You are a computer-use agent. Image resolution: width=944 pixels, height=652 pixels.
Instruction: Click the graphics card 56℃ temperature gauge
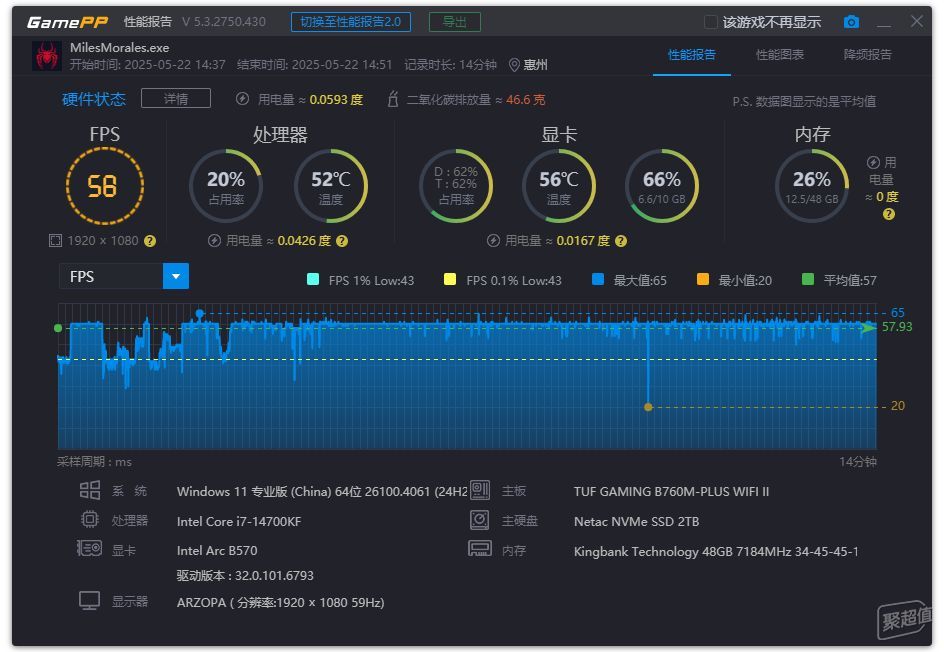tap(559, 186)
